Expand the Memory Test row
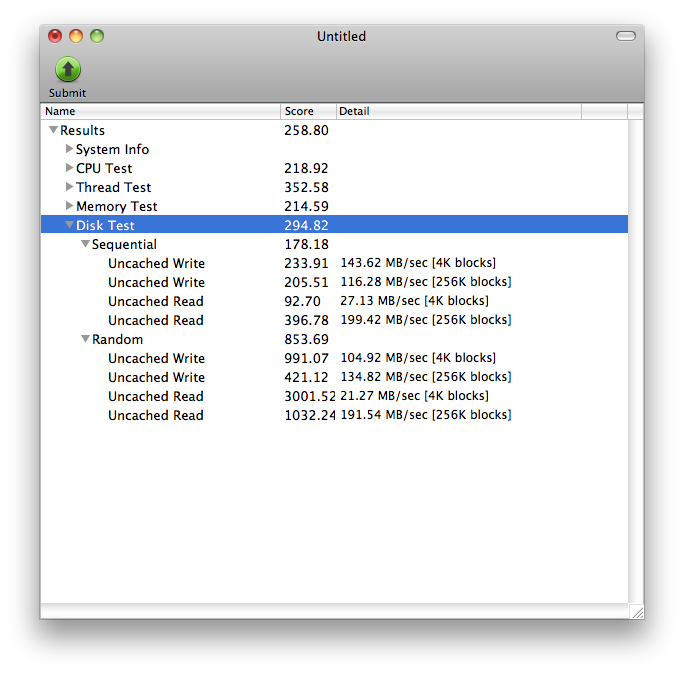Image resolution: width=684 pixels, height=674 pixels. click(69, 205)
